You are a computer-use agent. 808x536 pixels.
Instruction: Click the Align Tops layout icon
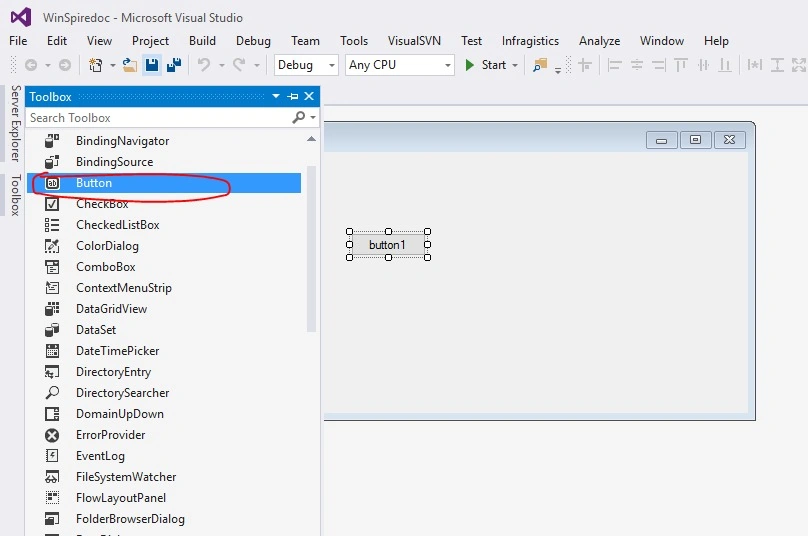pos(681,65)
